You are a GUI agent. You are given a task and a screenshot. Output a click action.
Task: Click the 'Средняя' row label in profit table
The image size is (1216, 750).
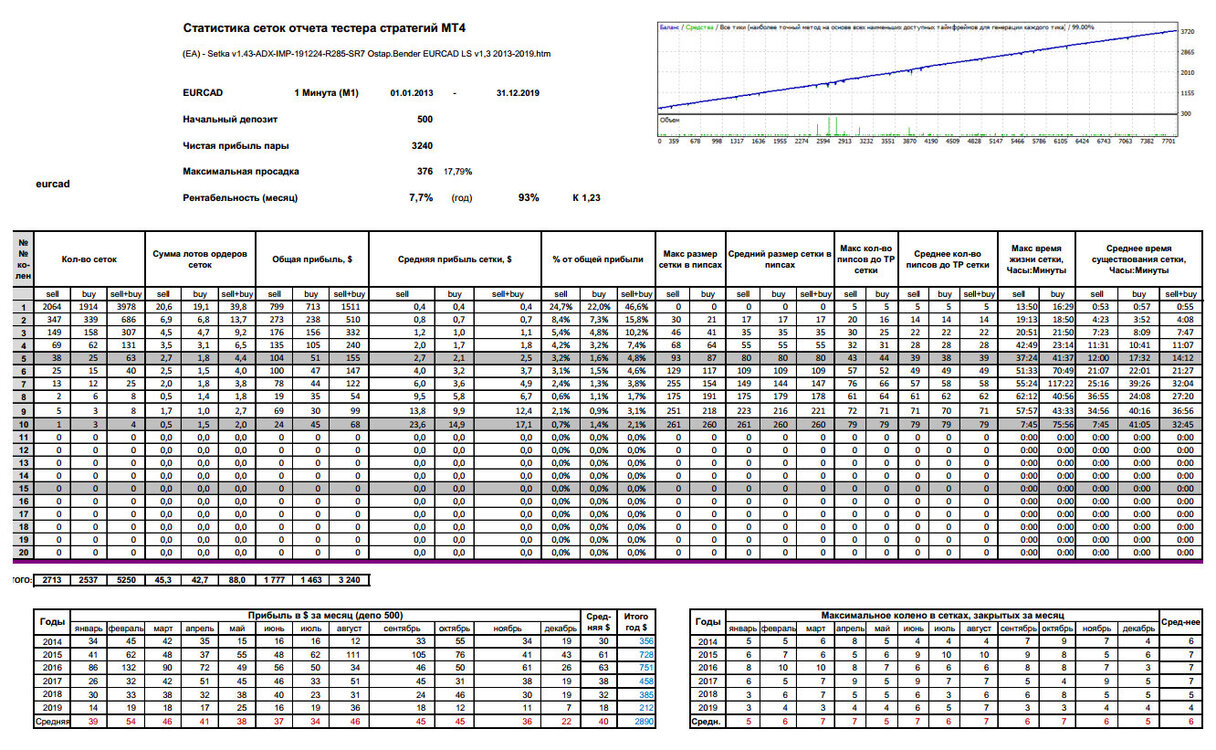(x=53, y=719)
